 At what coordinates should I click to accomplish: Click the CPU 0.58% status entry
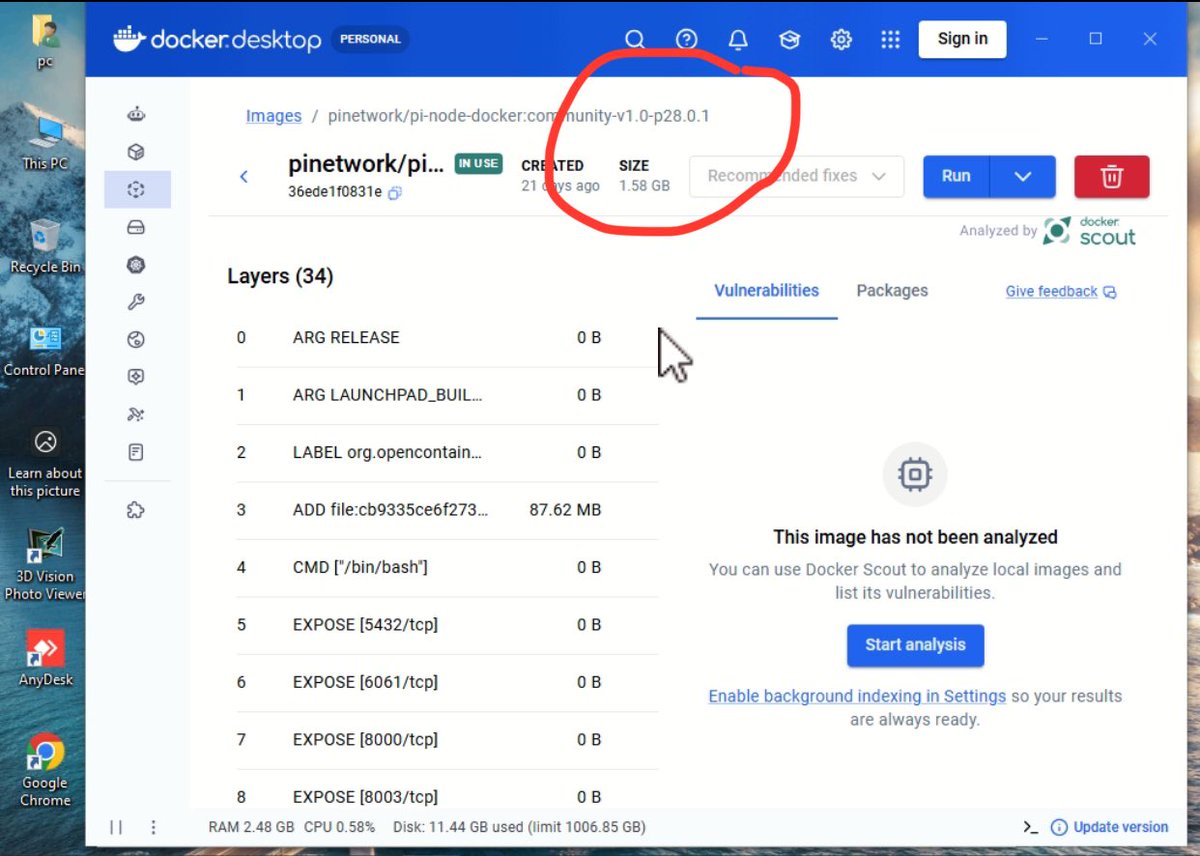coord(337,827)
